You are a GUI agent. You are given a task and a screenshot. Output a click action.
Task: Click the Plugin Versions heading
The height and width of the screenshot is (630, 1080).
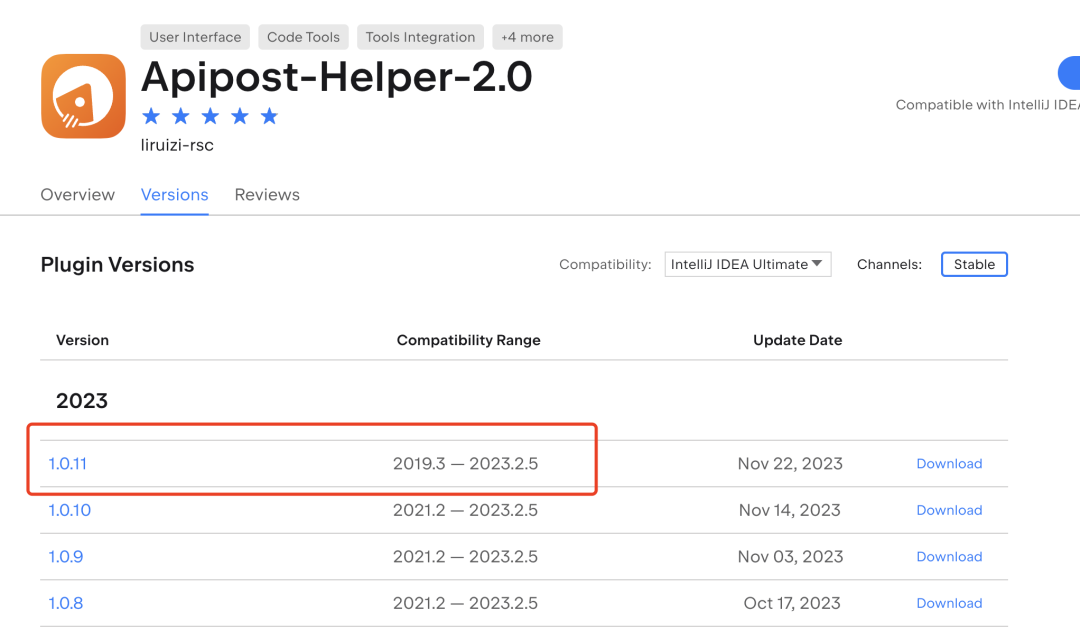point(117,265)
